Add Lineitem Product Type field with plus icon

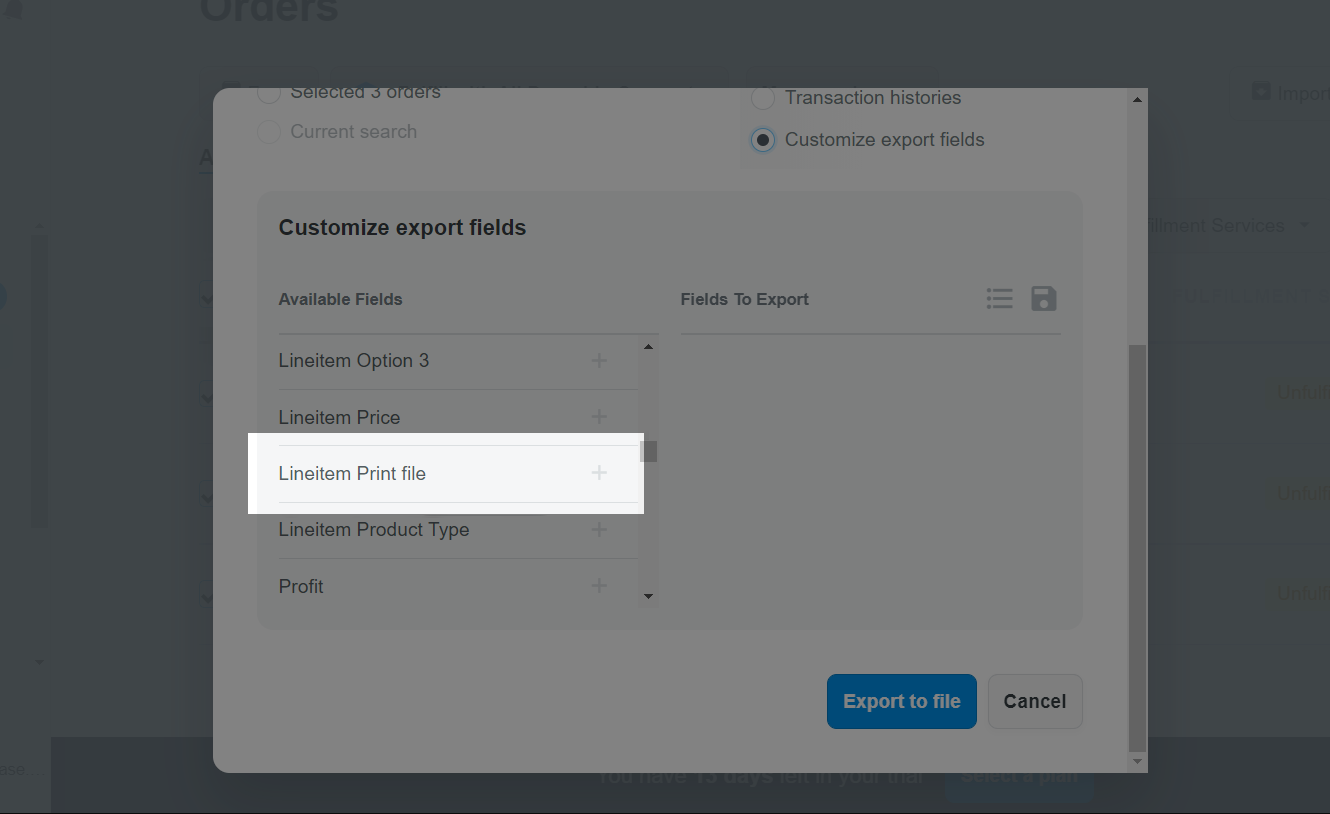point(599,529)
